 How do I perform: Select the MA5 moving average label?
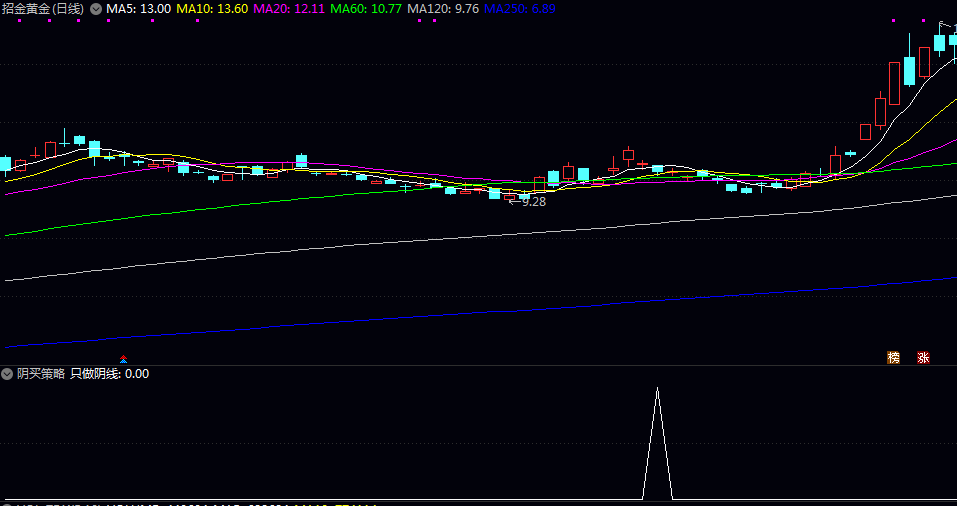pyautogui.click(x=138, y=9)
